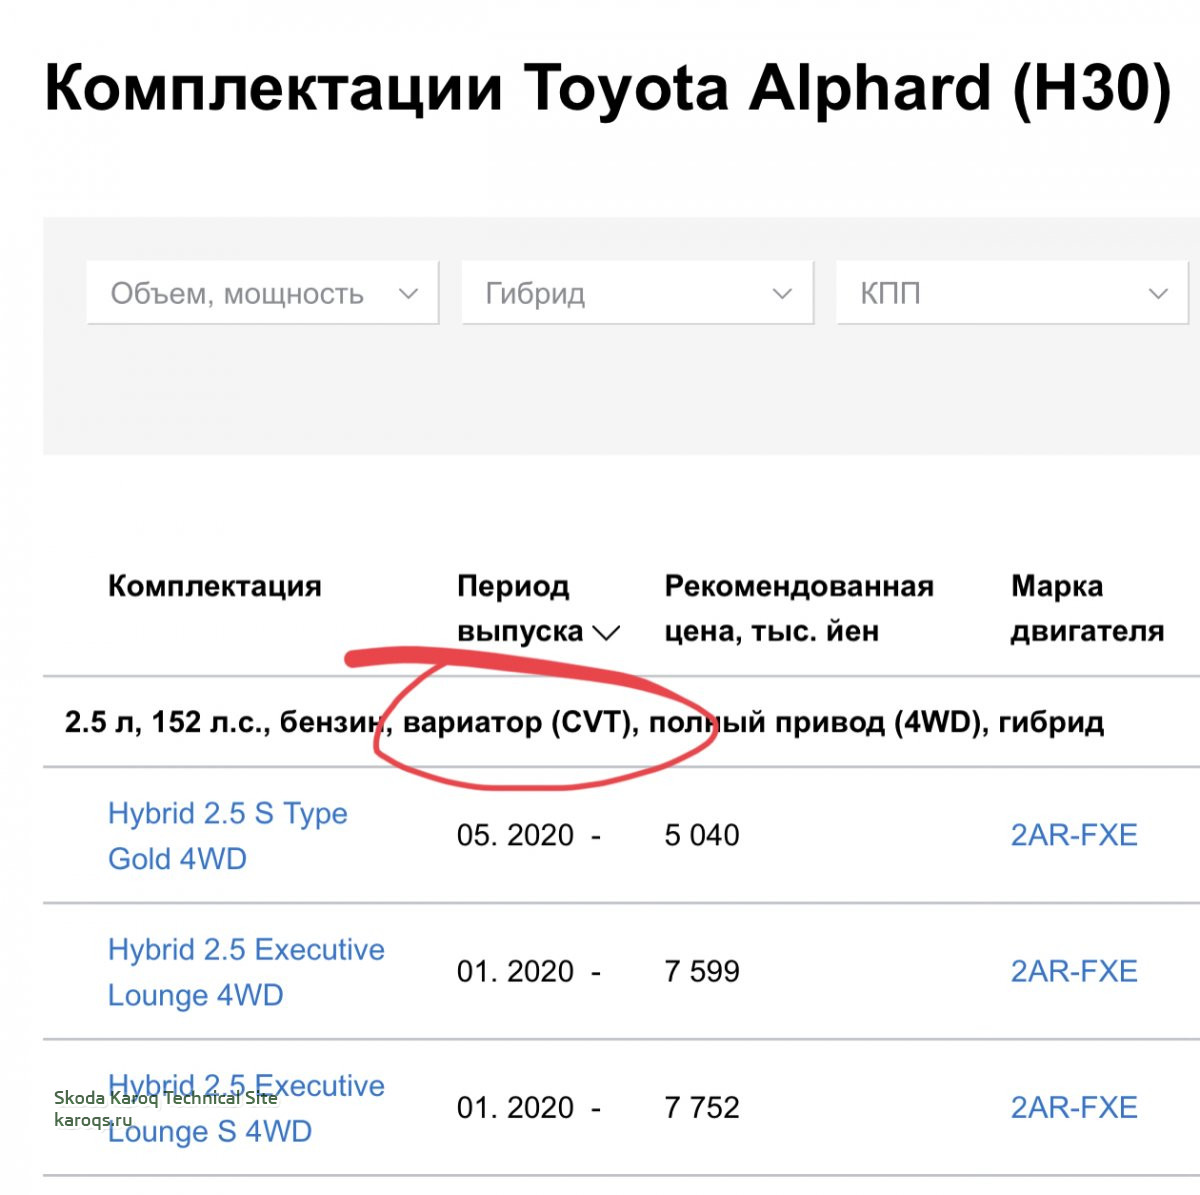This screenshot has height=1195, width=1200.
Task: Select price value 7 599
Action: coord(702,971)
